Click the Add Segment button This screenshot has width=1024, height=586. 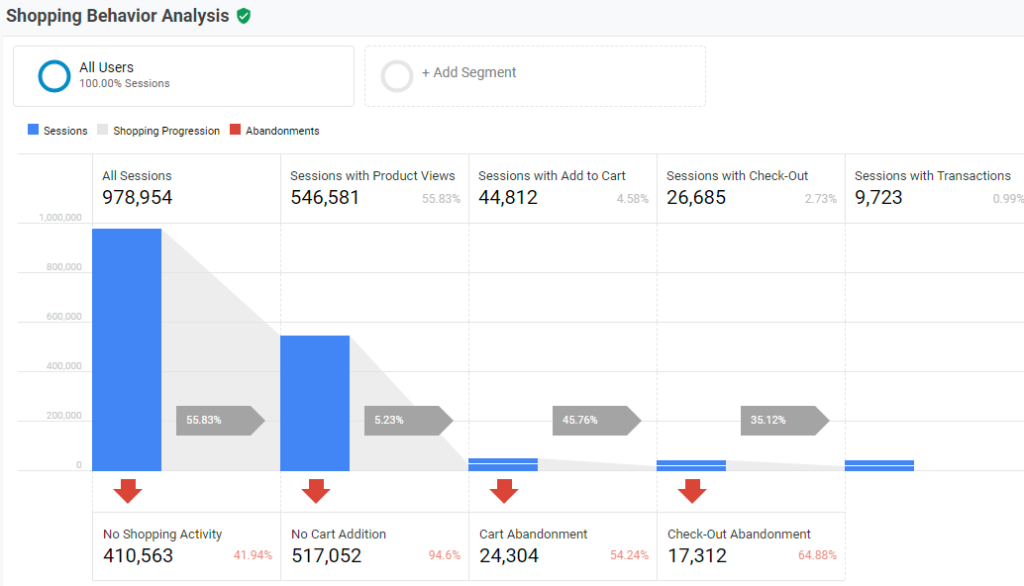pyautogui.click(x=535, y=76)
